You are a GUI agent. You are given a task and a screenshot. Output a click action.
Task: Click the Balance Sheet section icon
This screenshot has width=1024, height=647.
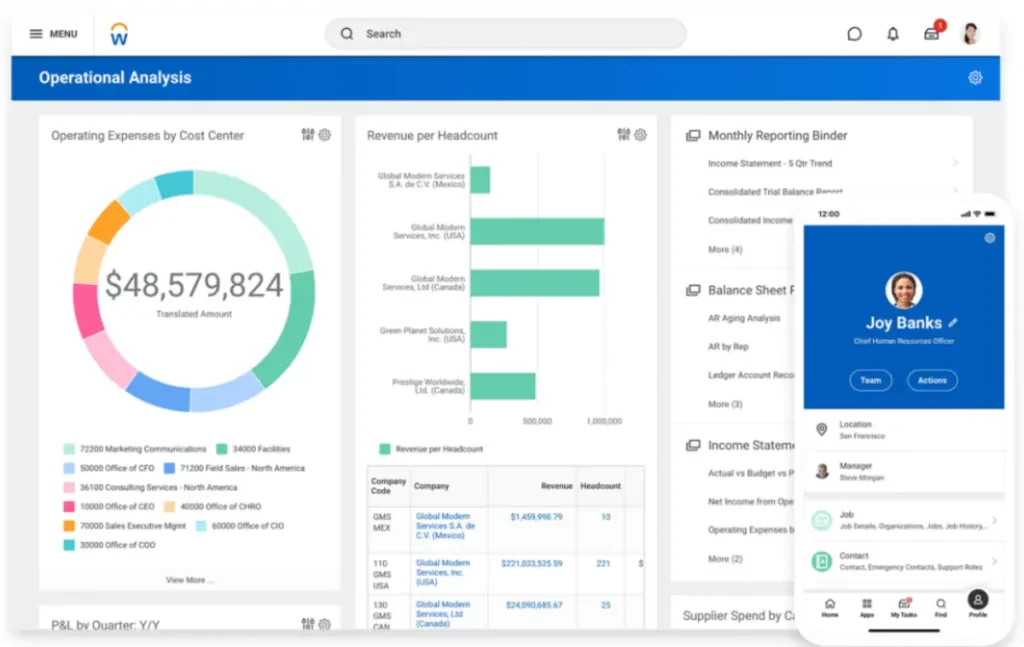(693, 290)
